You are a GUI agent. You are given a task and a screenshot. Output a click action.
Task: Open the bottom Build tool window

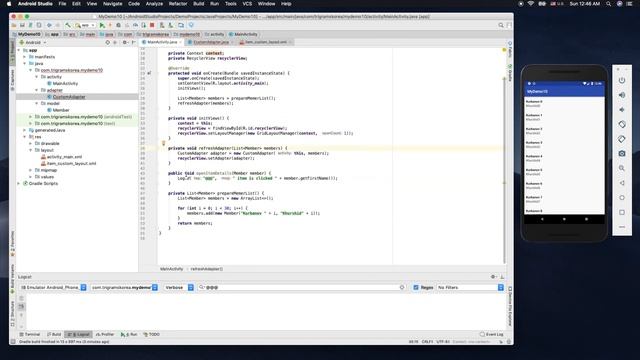(54, 334)
